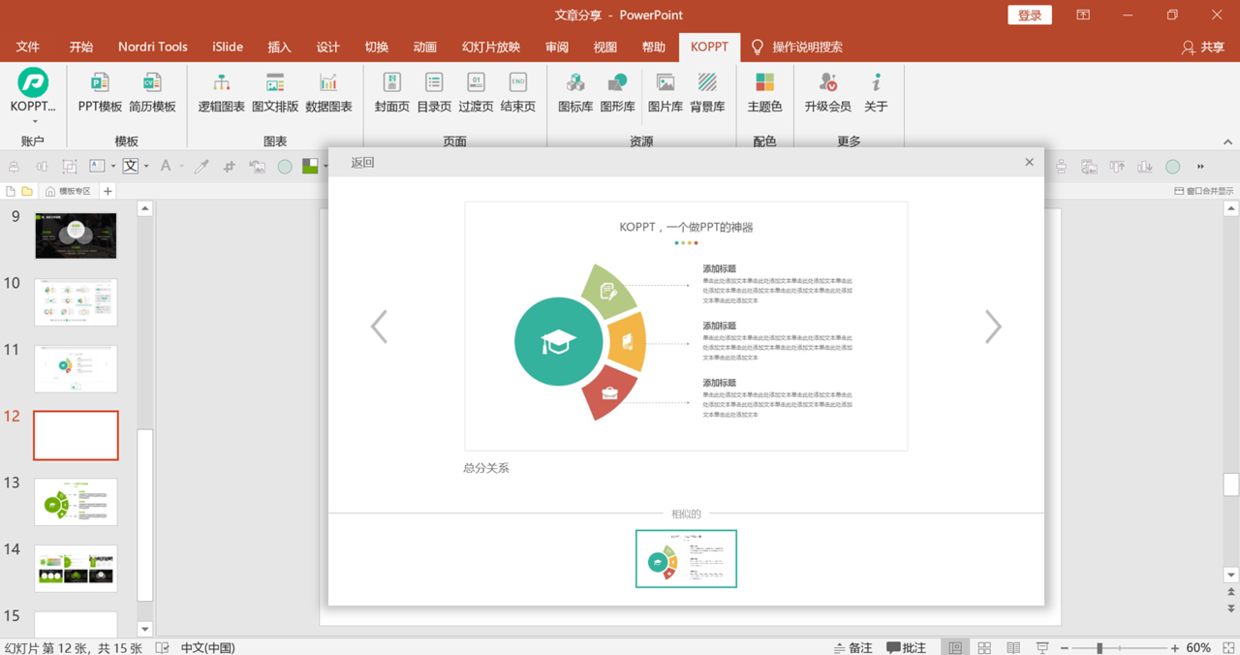
Task: Collapse the ribbon with the chevron
Action: pos(1229,142)
